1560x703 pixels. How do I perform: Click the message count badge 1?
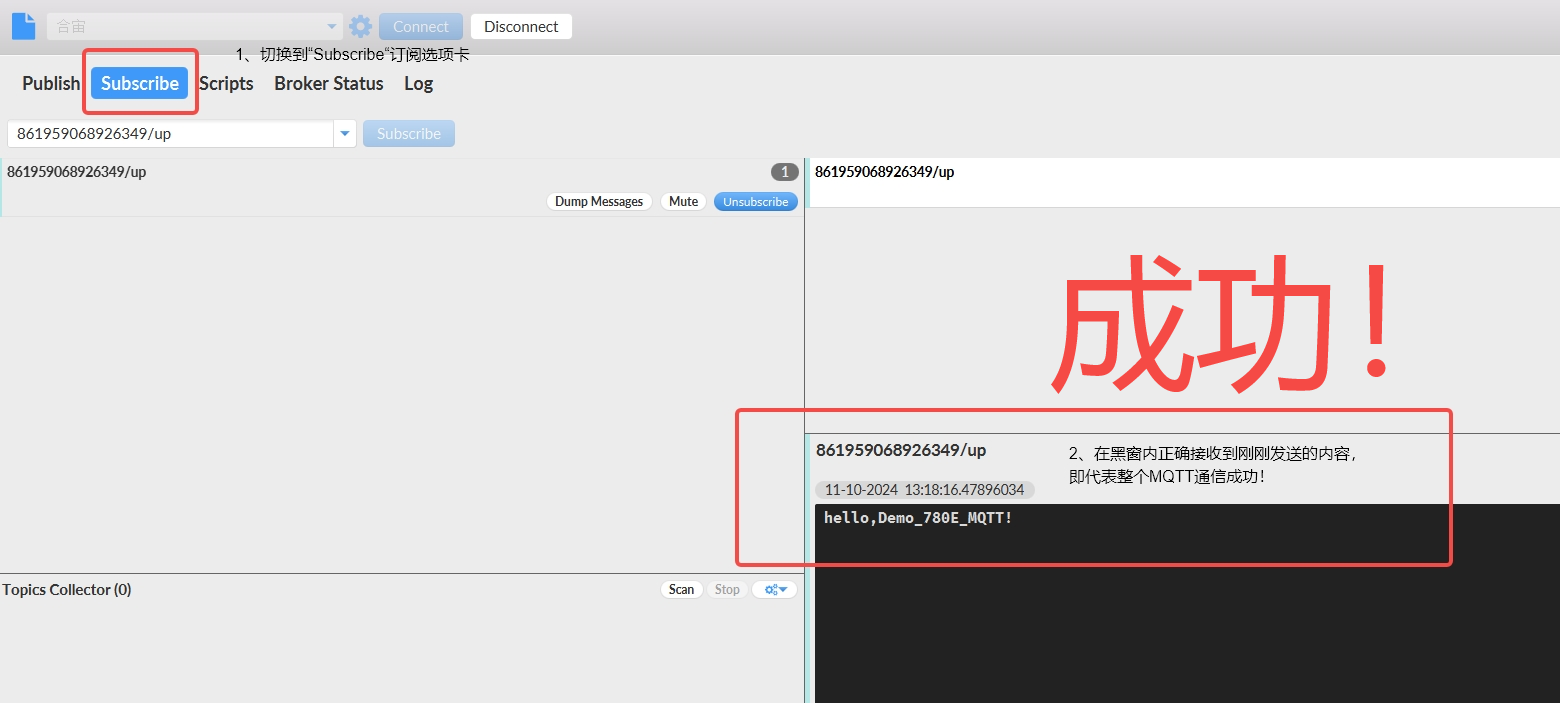785,172
